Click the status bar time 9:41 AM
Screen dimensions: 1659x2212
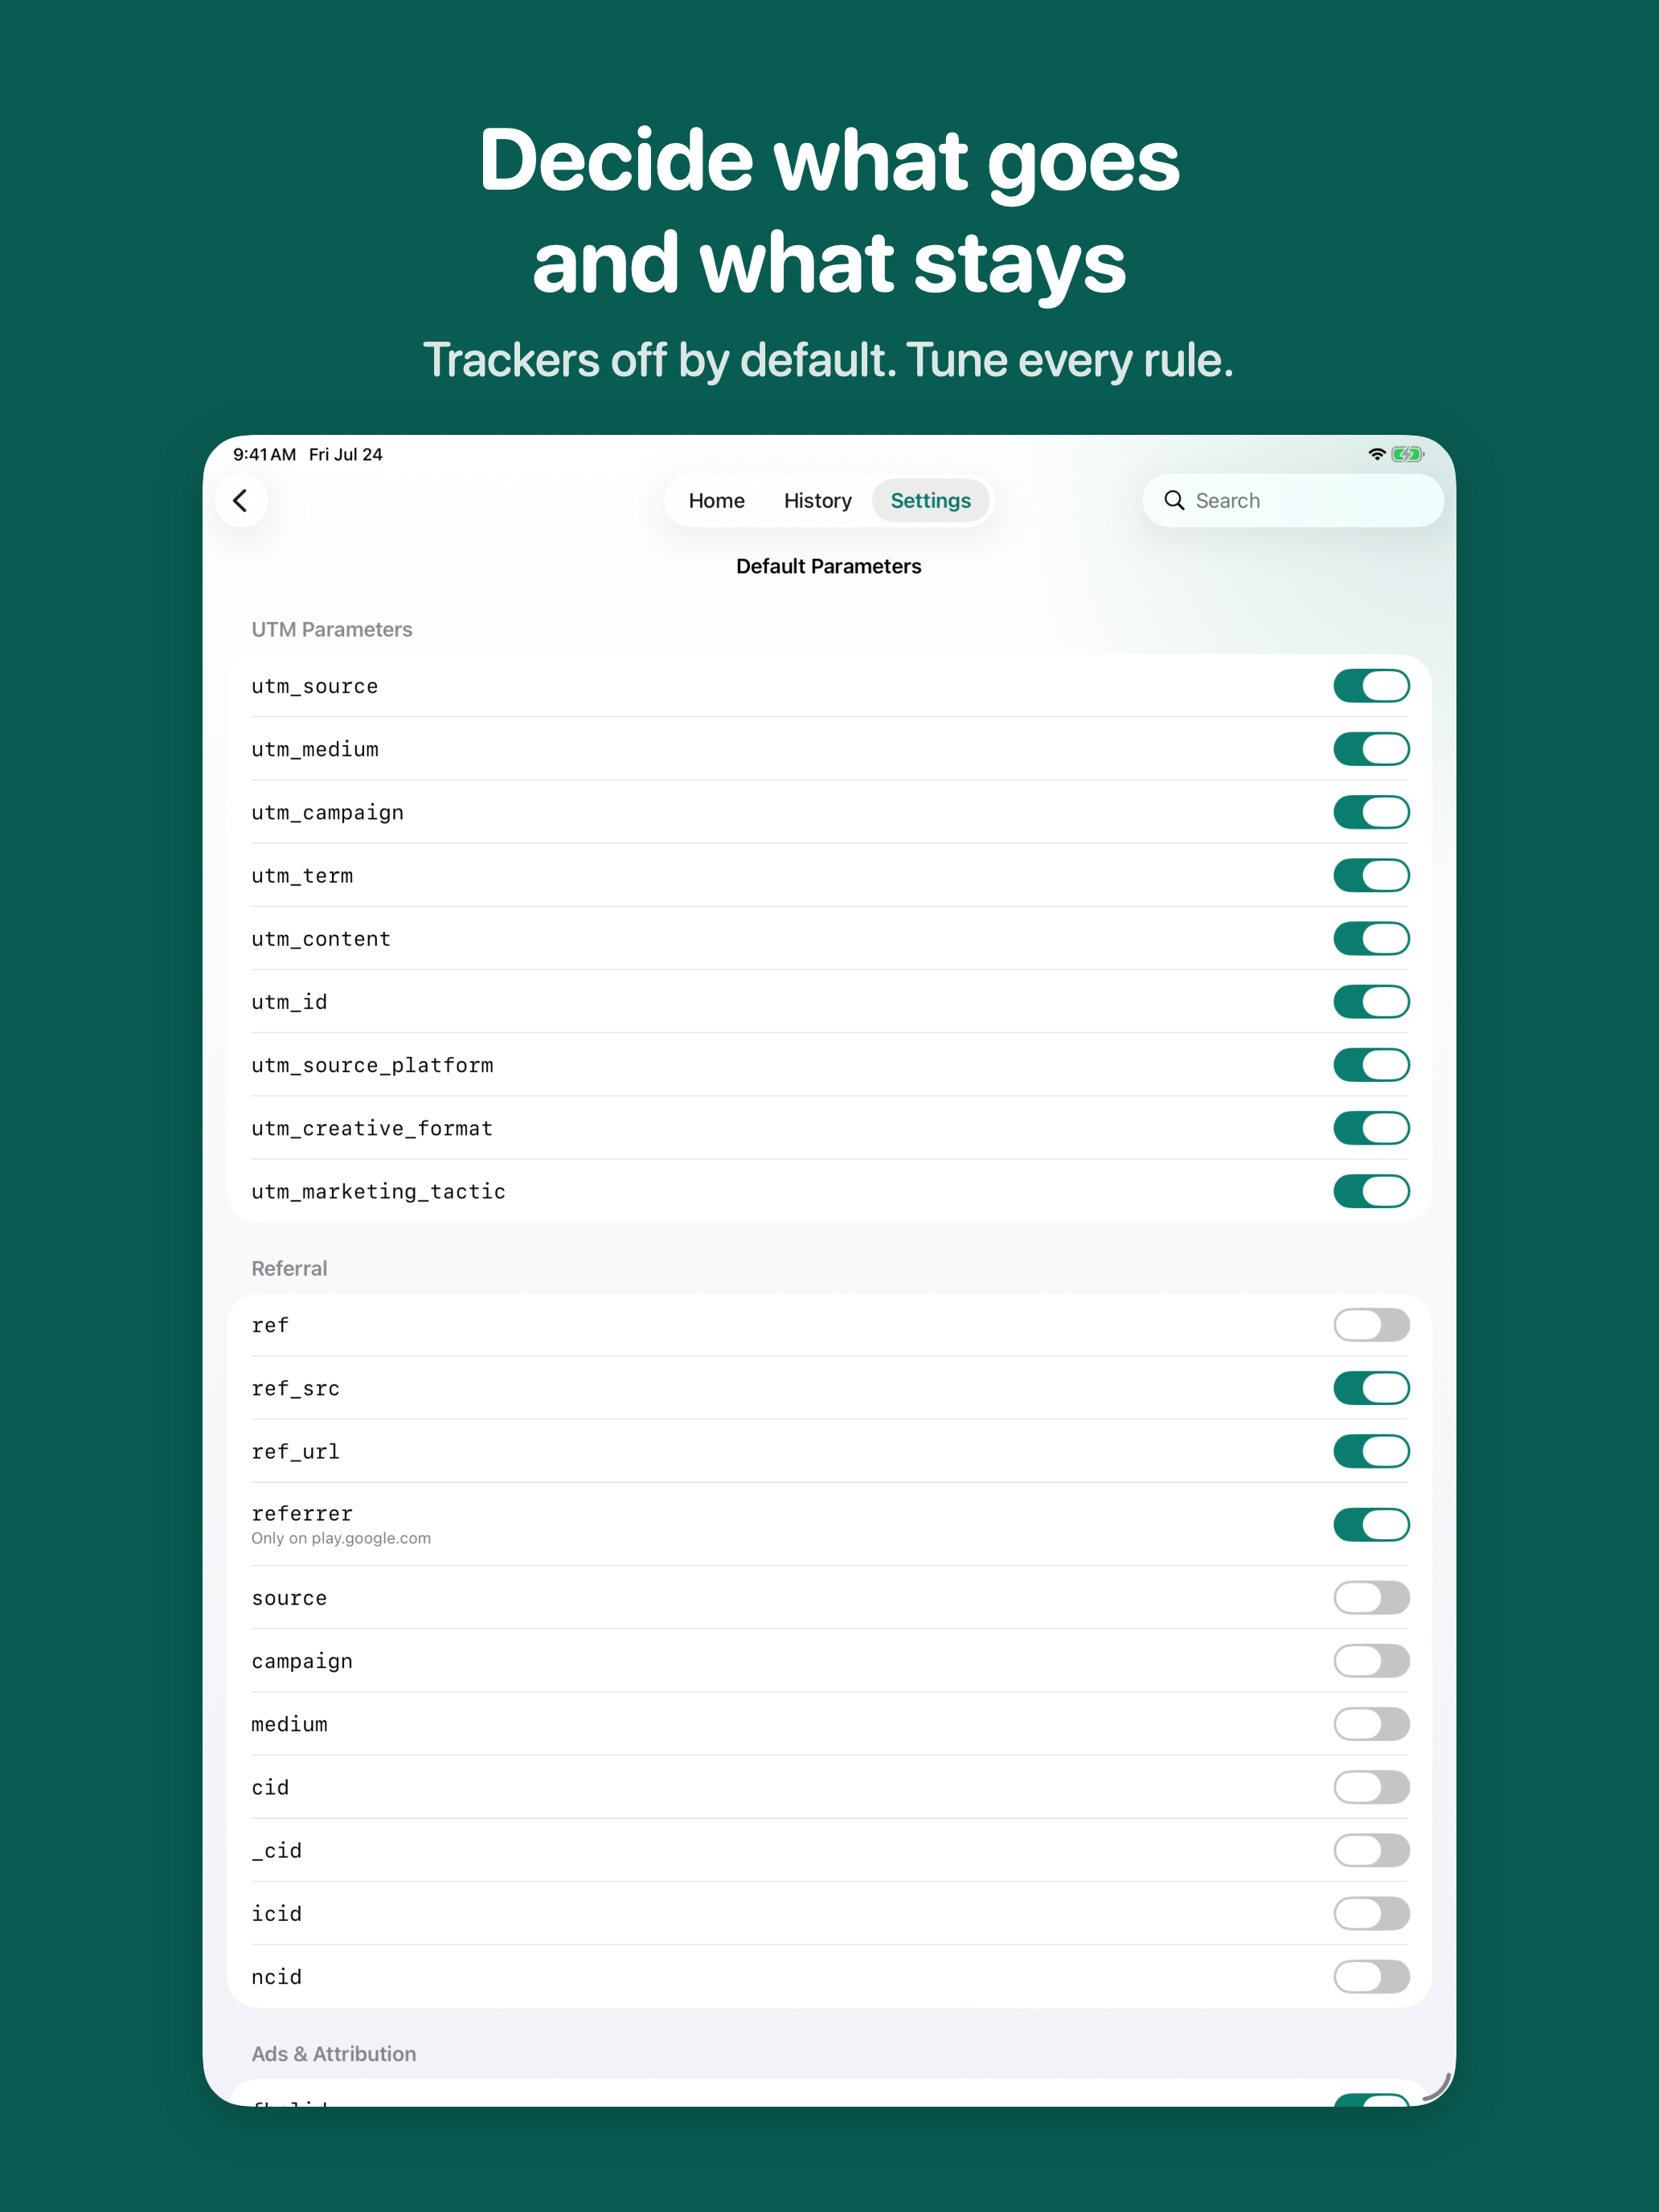tap(265, 454)
